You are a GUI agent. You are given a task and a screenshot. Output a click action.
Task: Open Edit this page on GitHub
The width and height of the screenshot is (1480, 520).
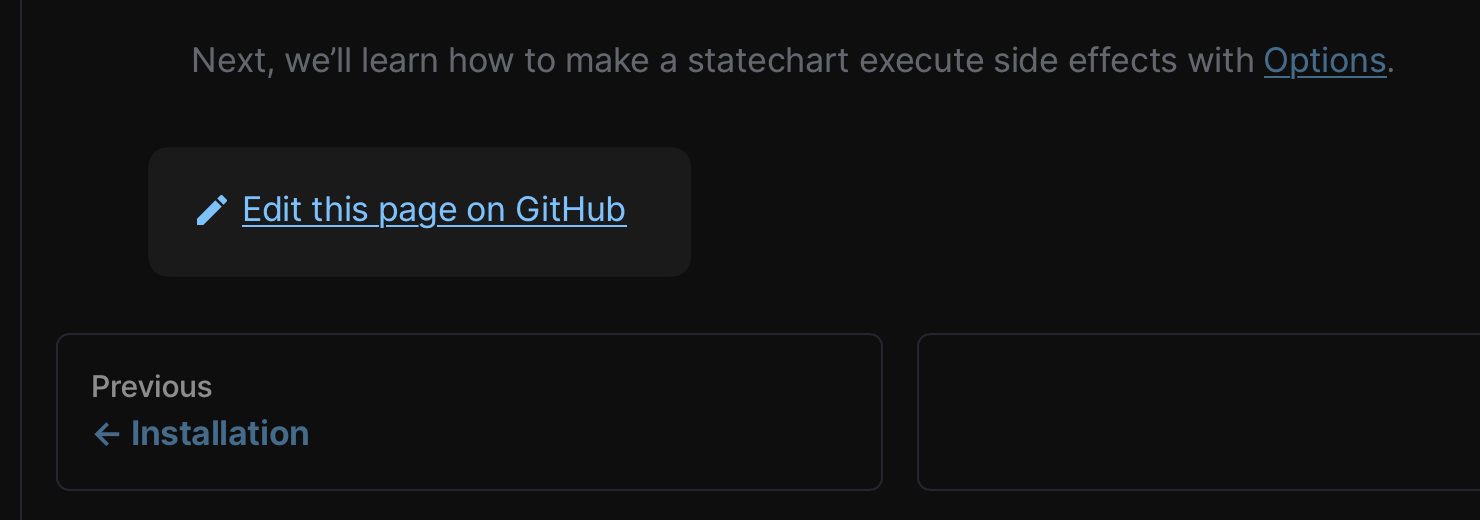pos(434,210)
